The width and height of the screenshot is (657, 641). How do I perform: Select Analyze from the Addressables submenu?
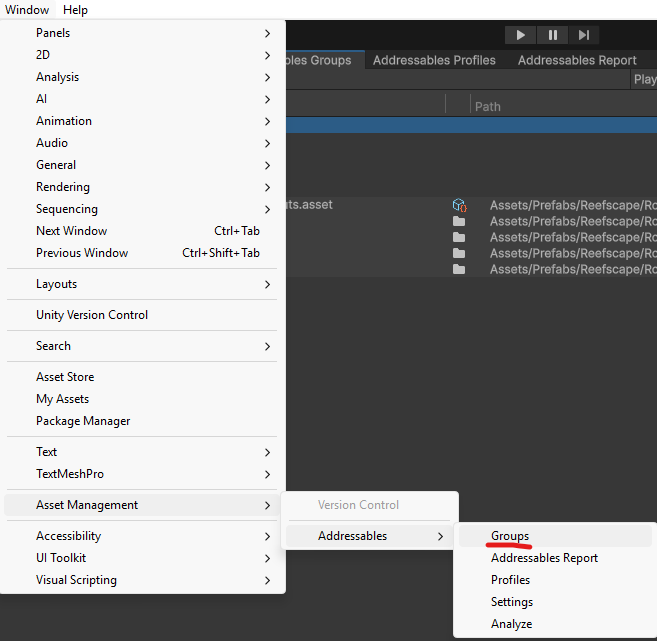point(511,624)
